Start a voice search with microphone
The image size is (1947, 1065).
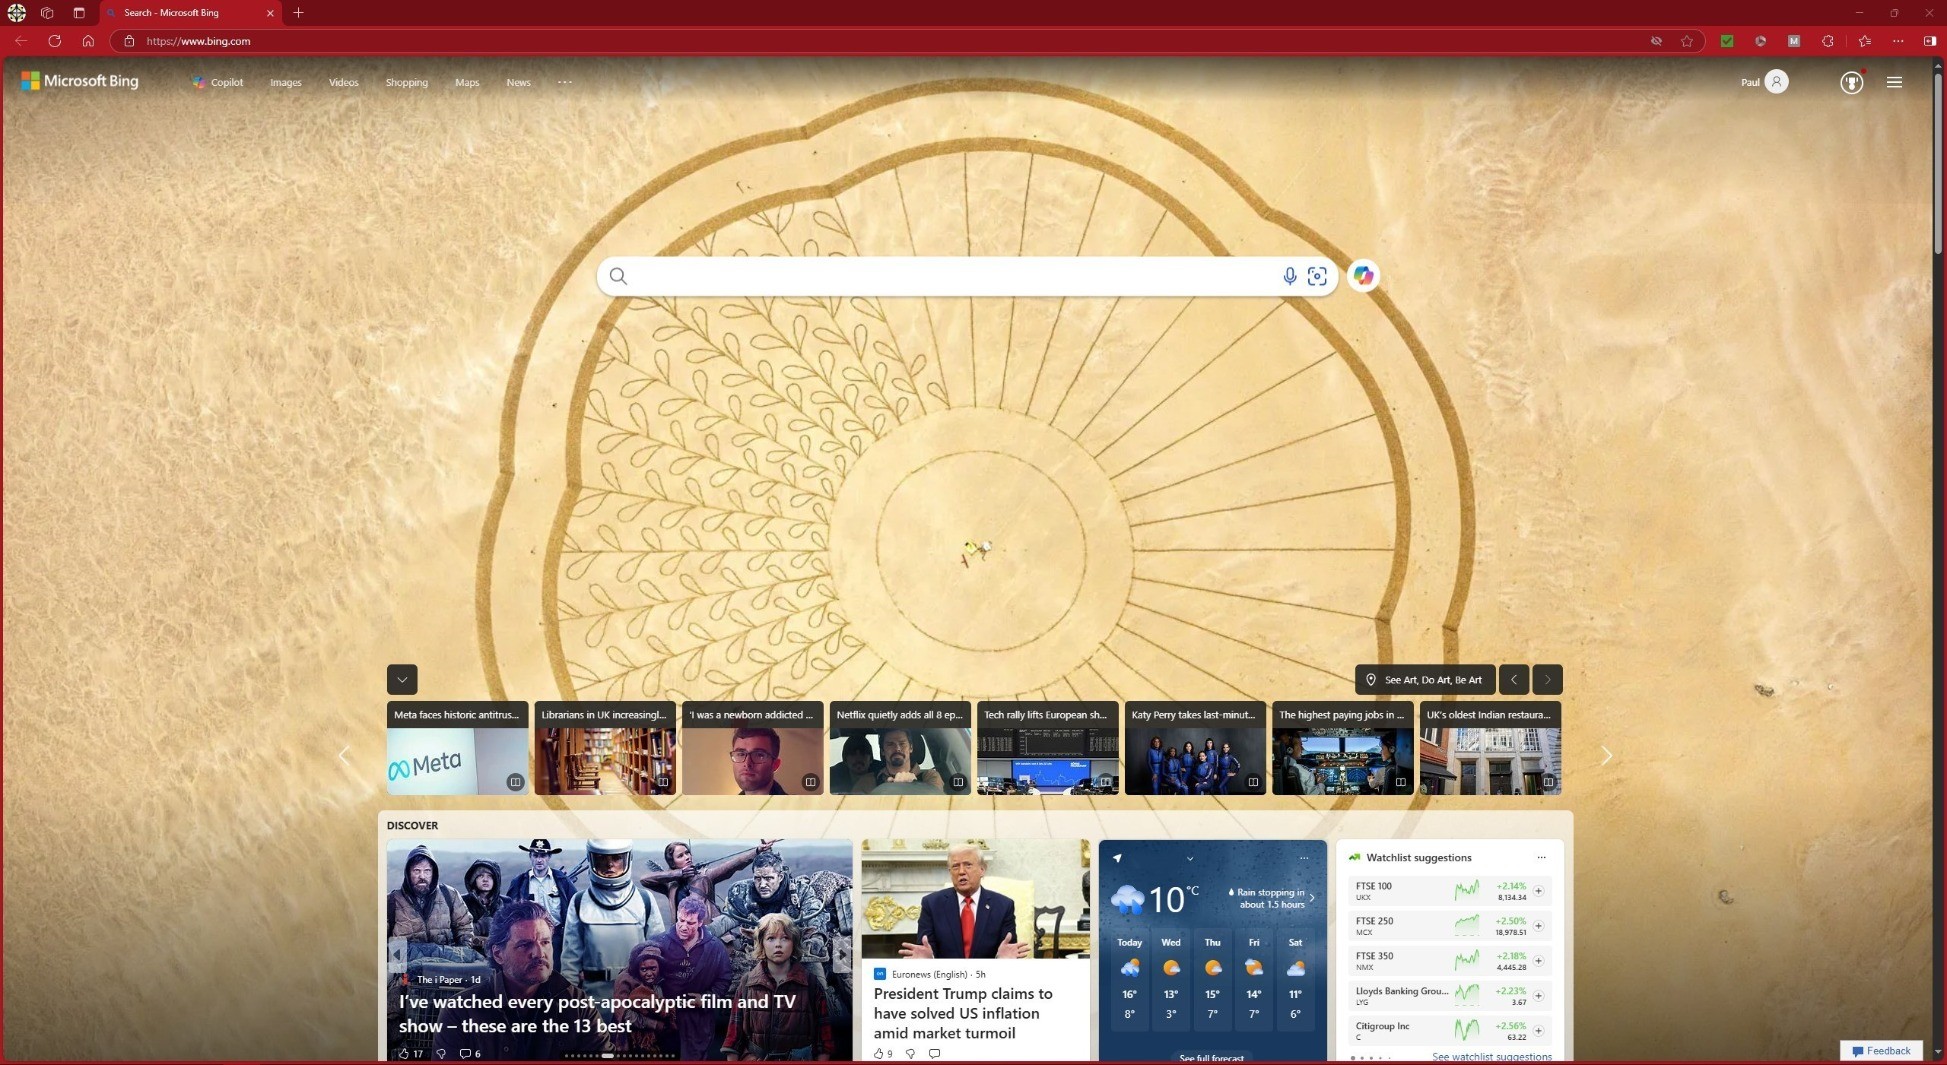coord(1290,276)
